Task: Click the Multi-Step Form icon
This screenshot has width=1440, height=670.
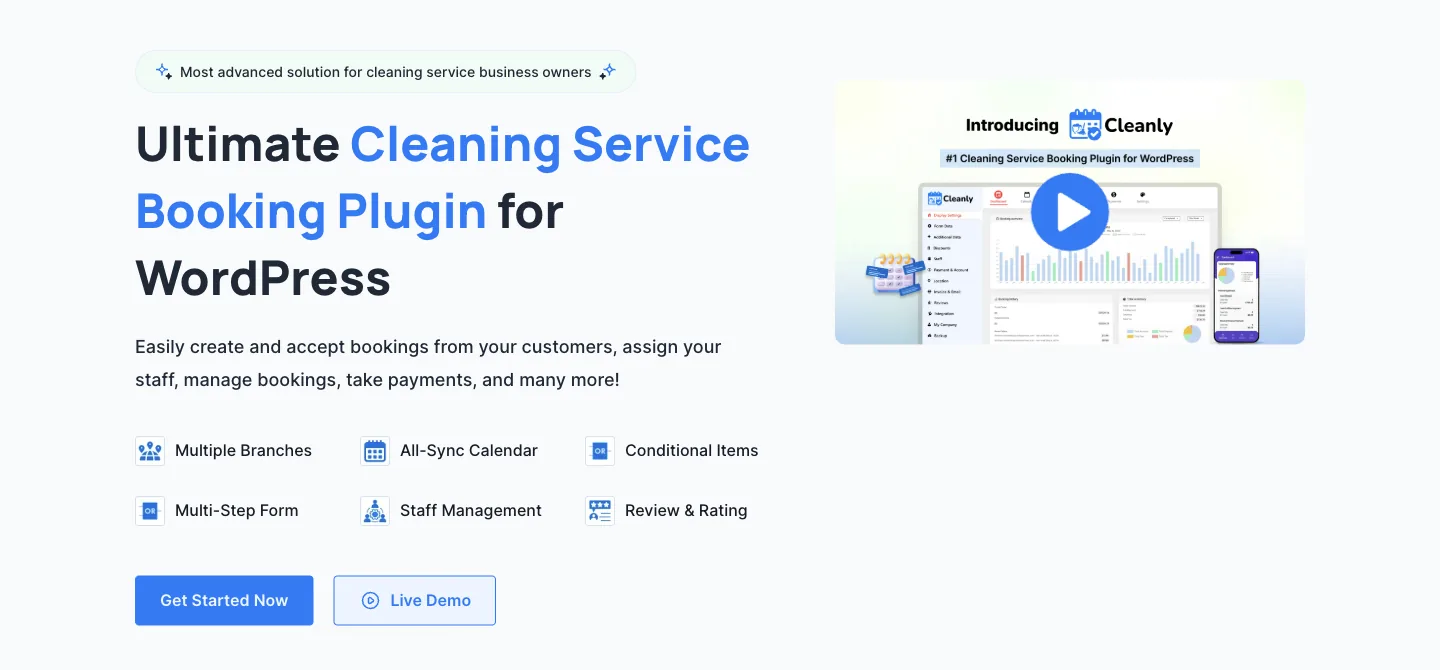Action: (150, 511)
